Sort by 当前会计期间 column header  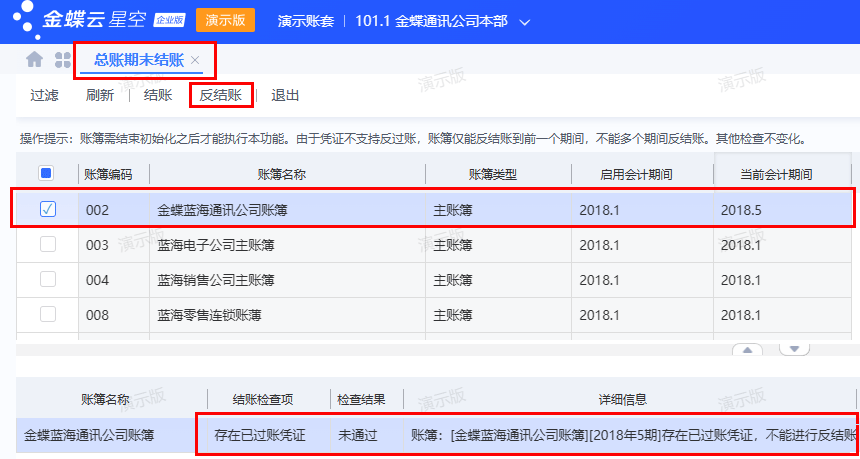coord(776,175)
